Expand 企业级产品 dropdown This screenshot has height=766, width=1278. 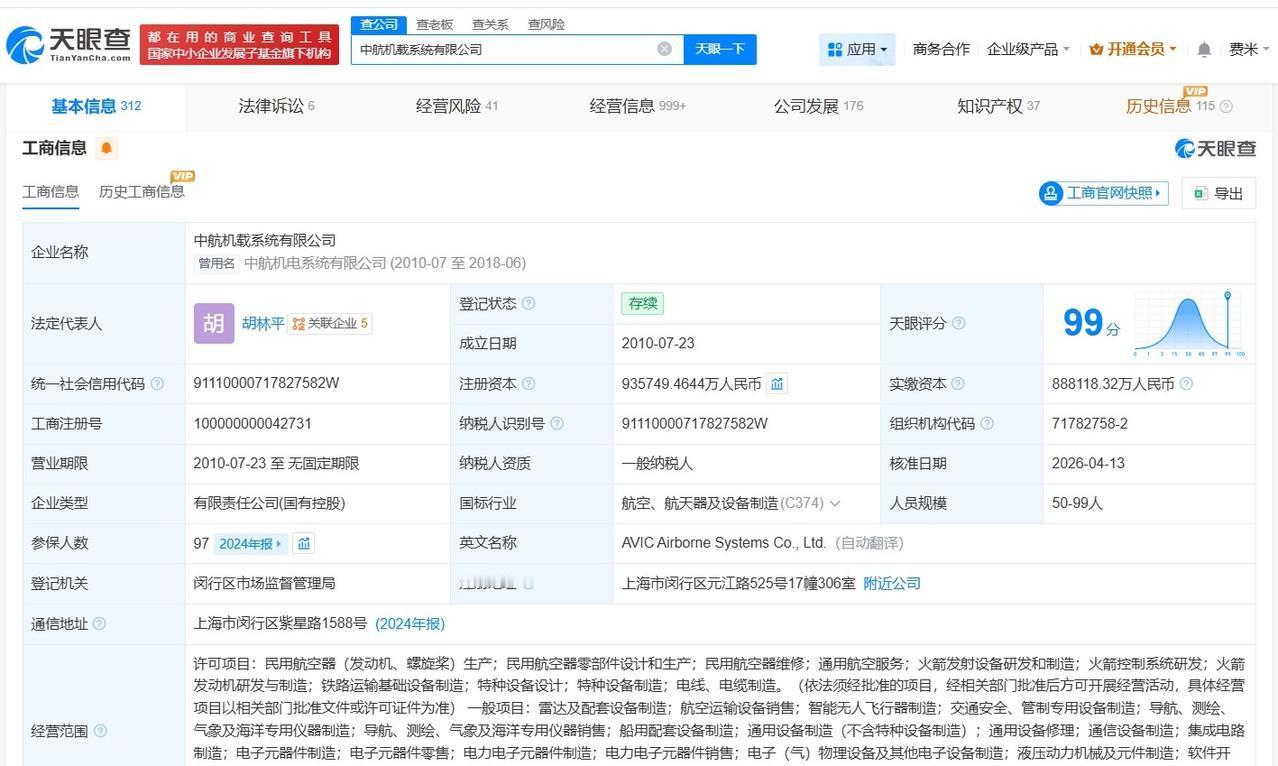[x=1028, y=49]
